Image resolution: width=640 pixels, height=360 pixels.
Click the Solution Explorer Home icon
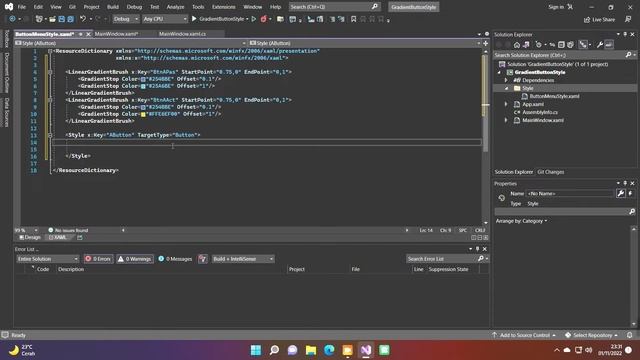coord(517,45)
